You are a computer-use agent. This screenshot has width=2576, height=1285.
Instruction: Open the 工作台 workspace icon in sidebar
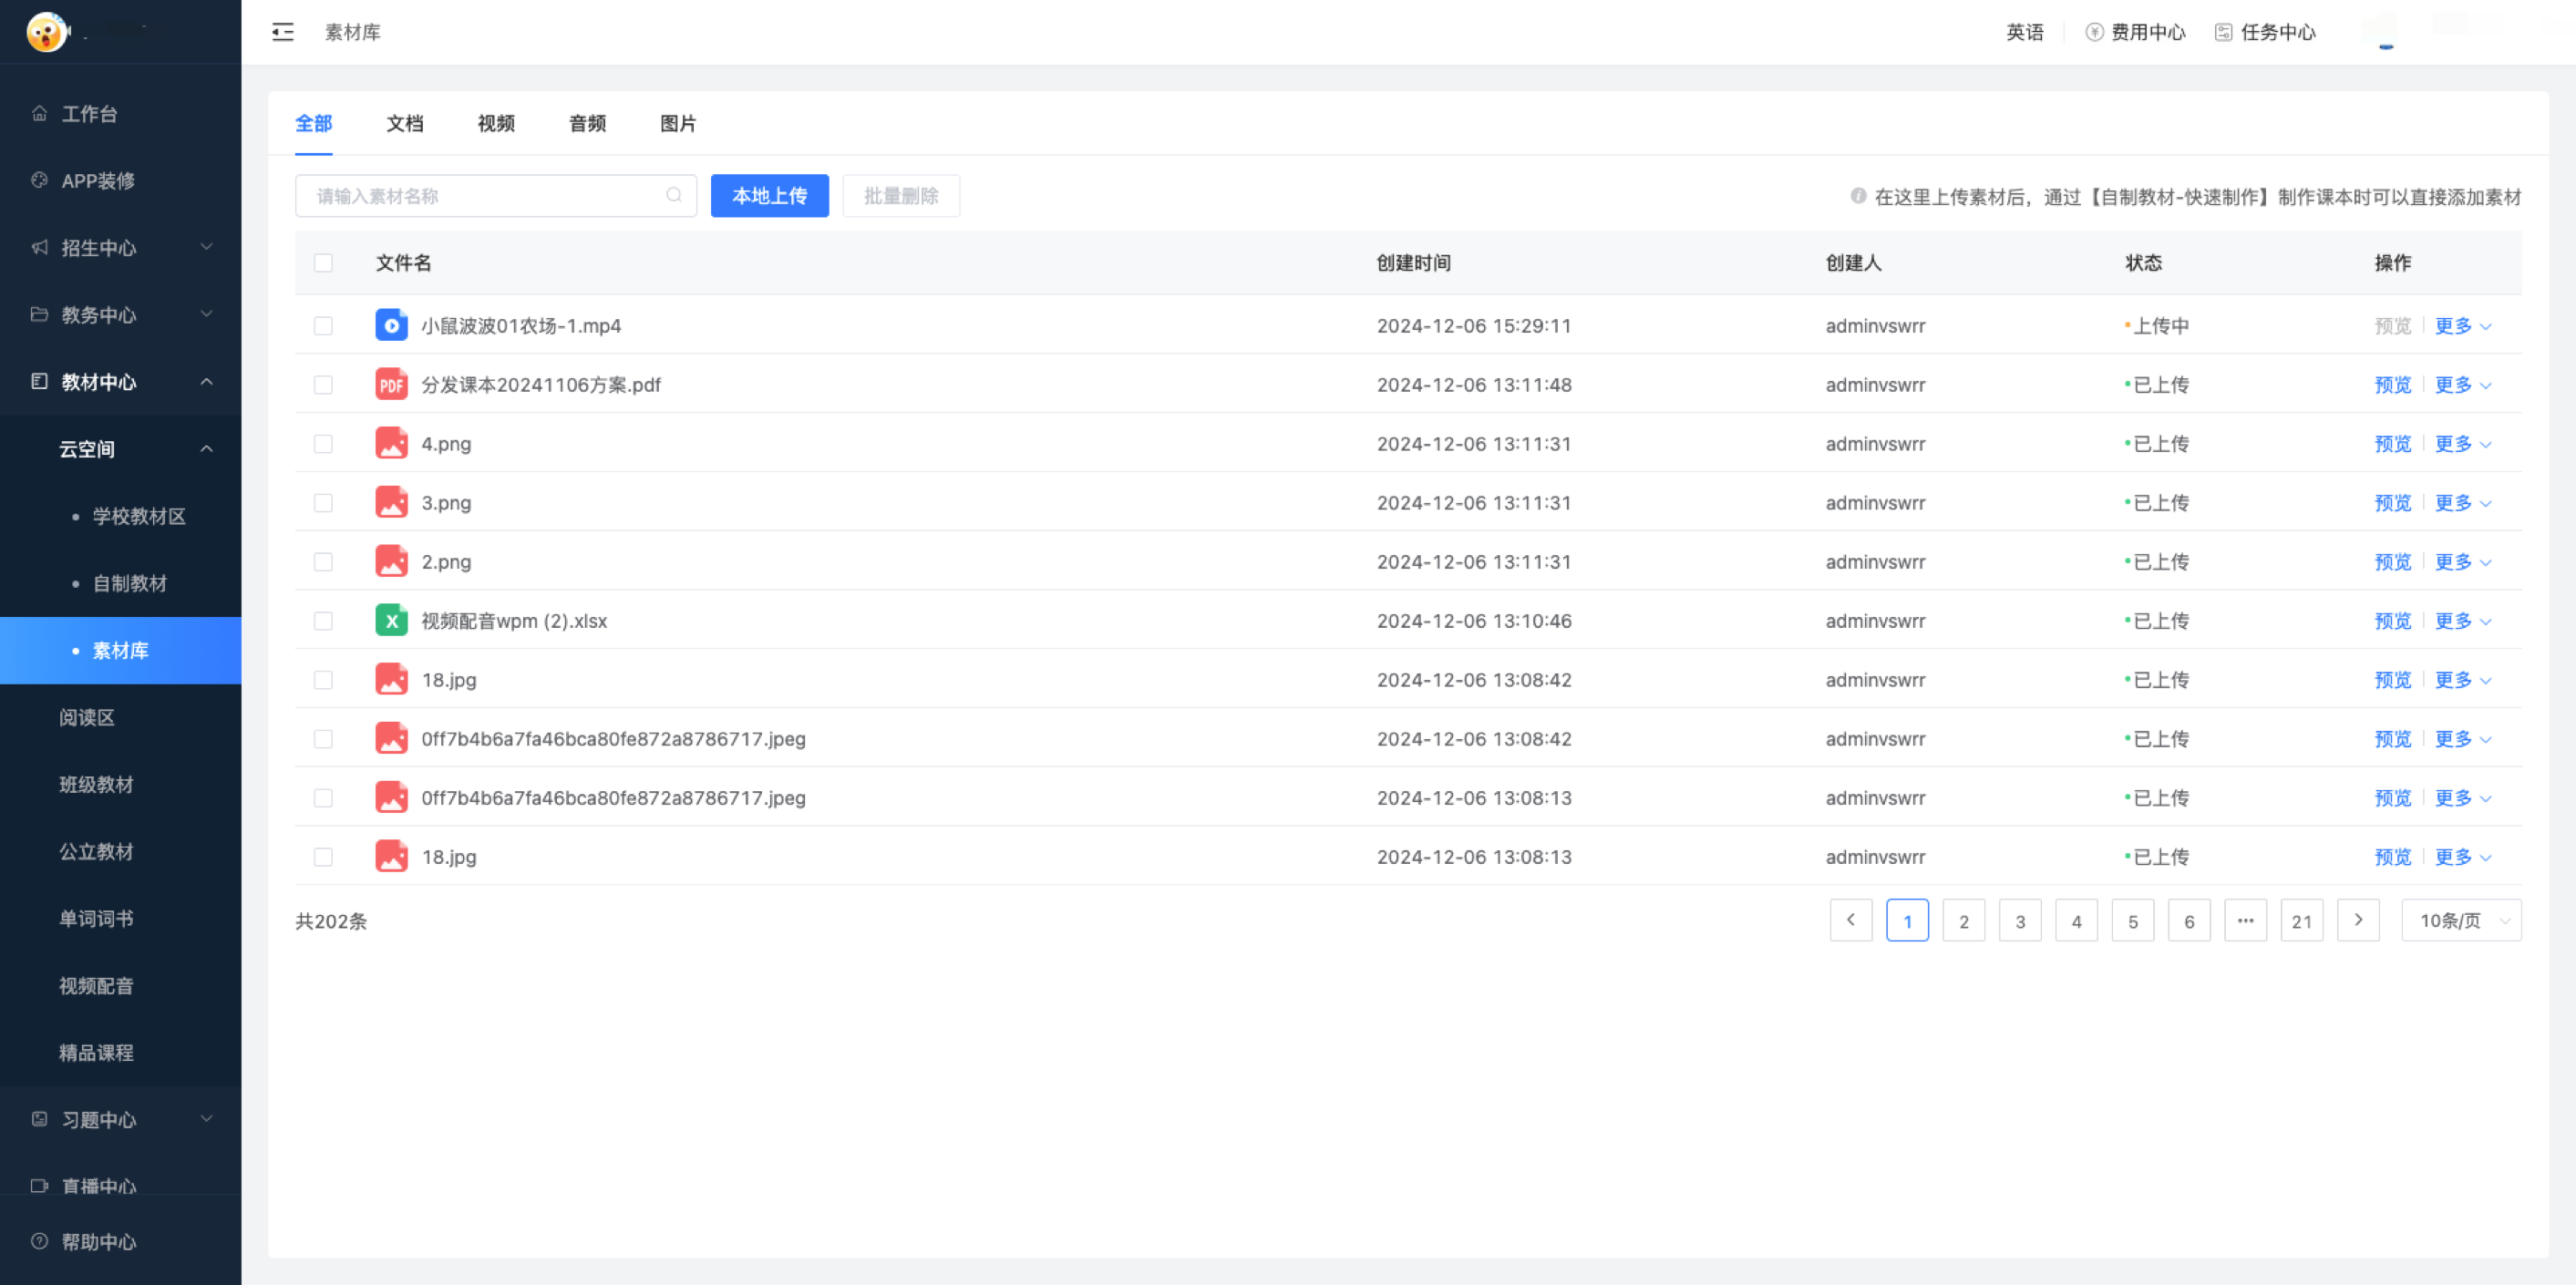[39, 114]
